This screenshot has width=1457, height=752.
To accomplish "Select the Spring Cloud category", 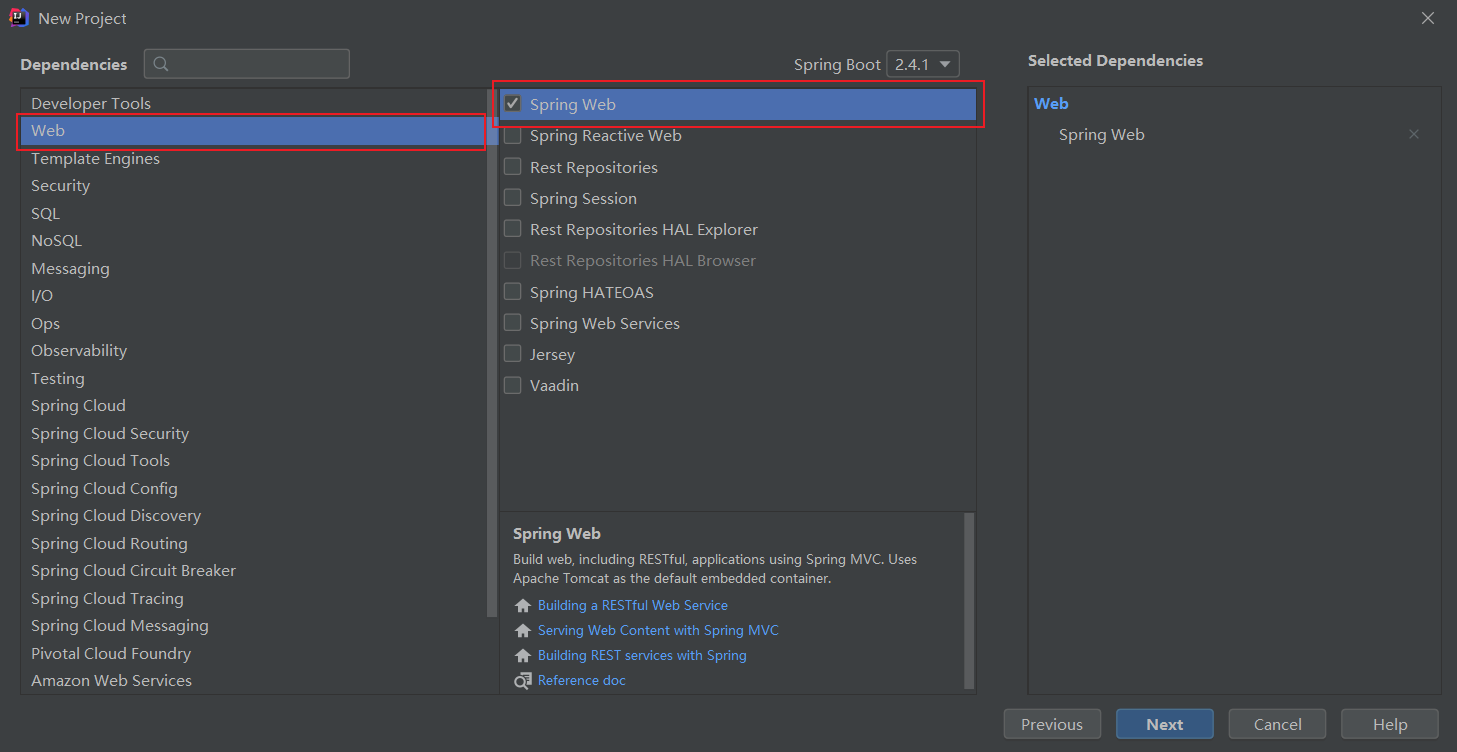I will (253, 406).
